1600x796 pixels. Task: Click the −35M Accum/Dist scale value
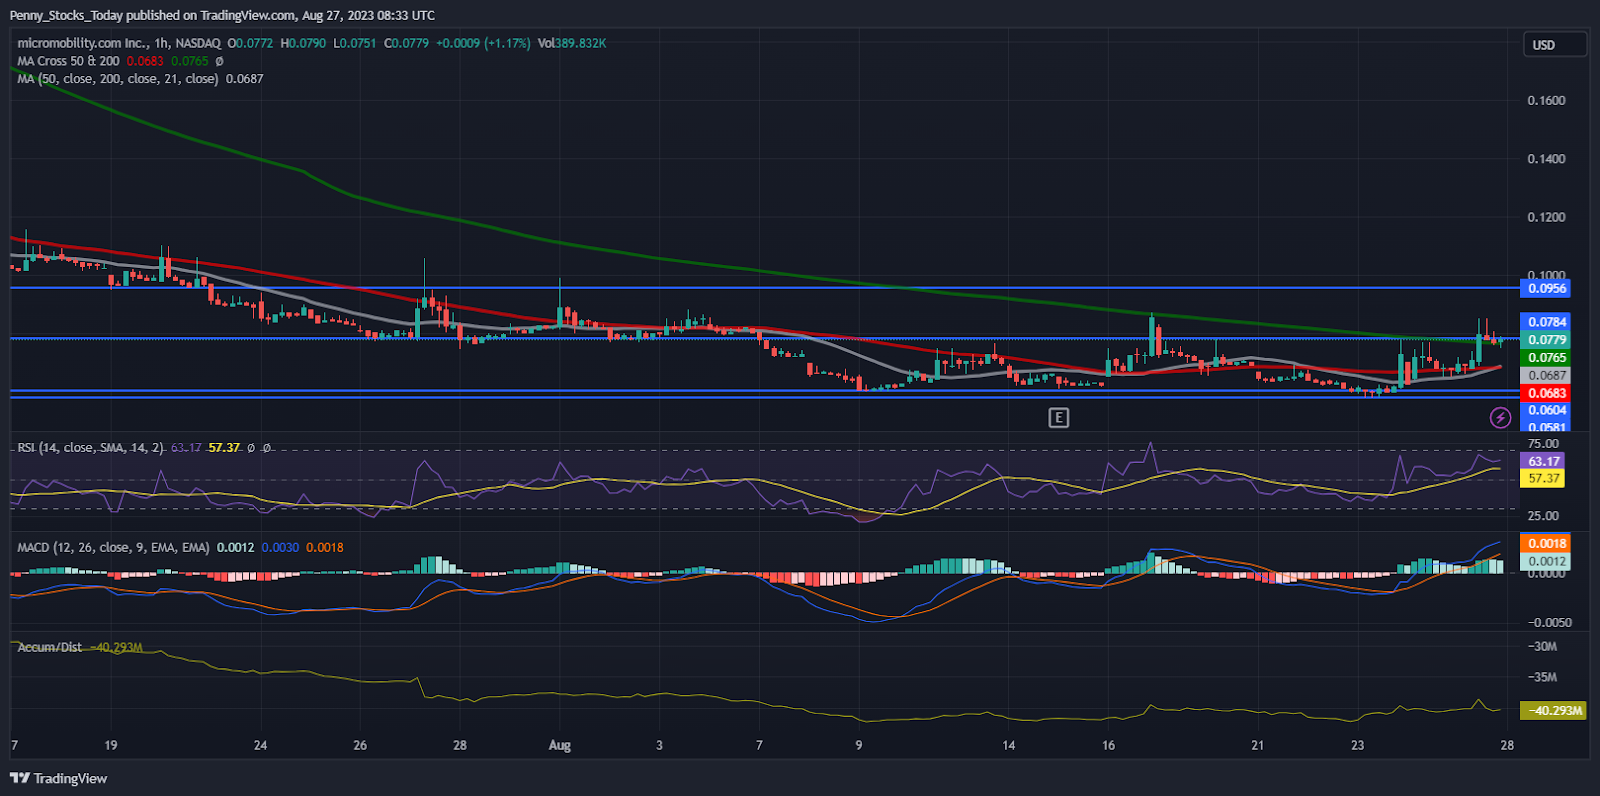[x=1542, y=678]
